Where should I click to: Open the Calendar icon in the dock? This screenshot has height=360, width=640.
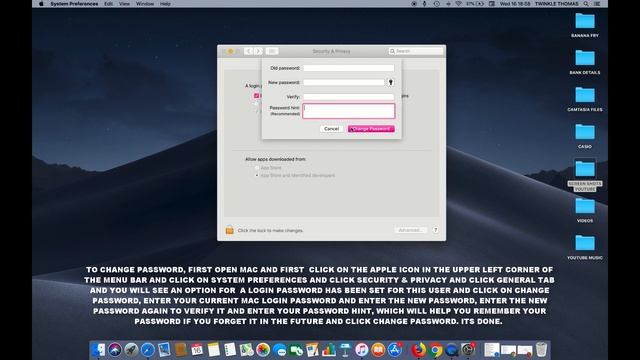[197, 350]
